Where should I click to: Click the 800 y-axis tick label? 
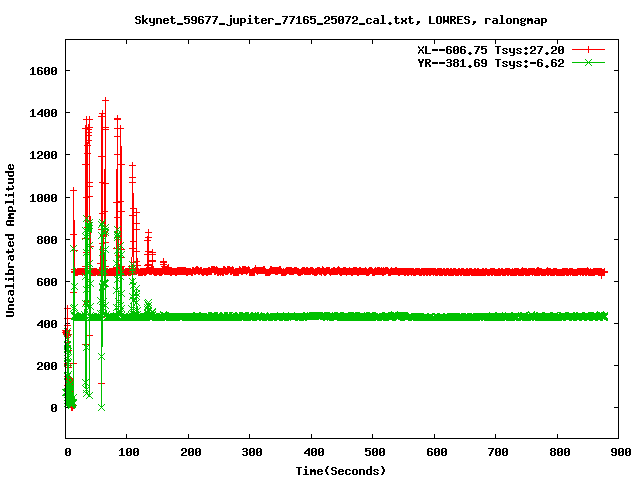[47, 240]
